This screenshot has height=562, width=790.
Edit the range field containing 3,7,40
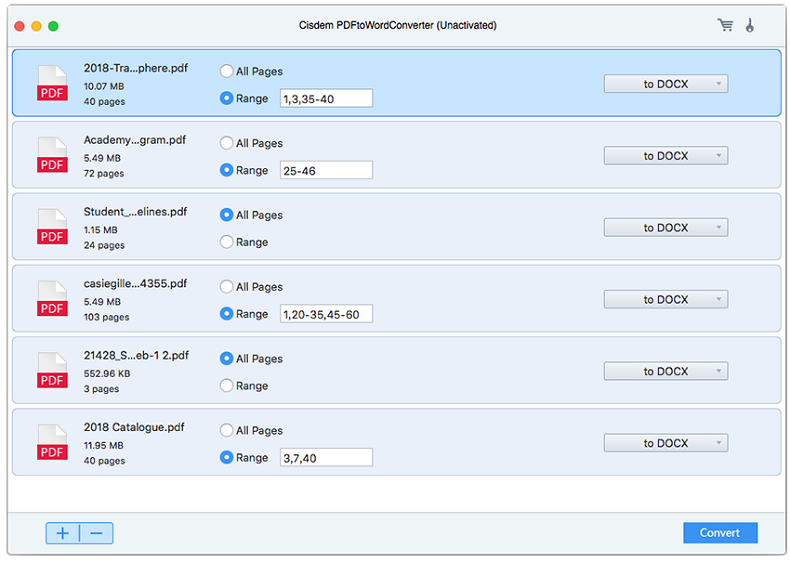pos(326,458)
